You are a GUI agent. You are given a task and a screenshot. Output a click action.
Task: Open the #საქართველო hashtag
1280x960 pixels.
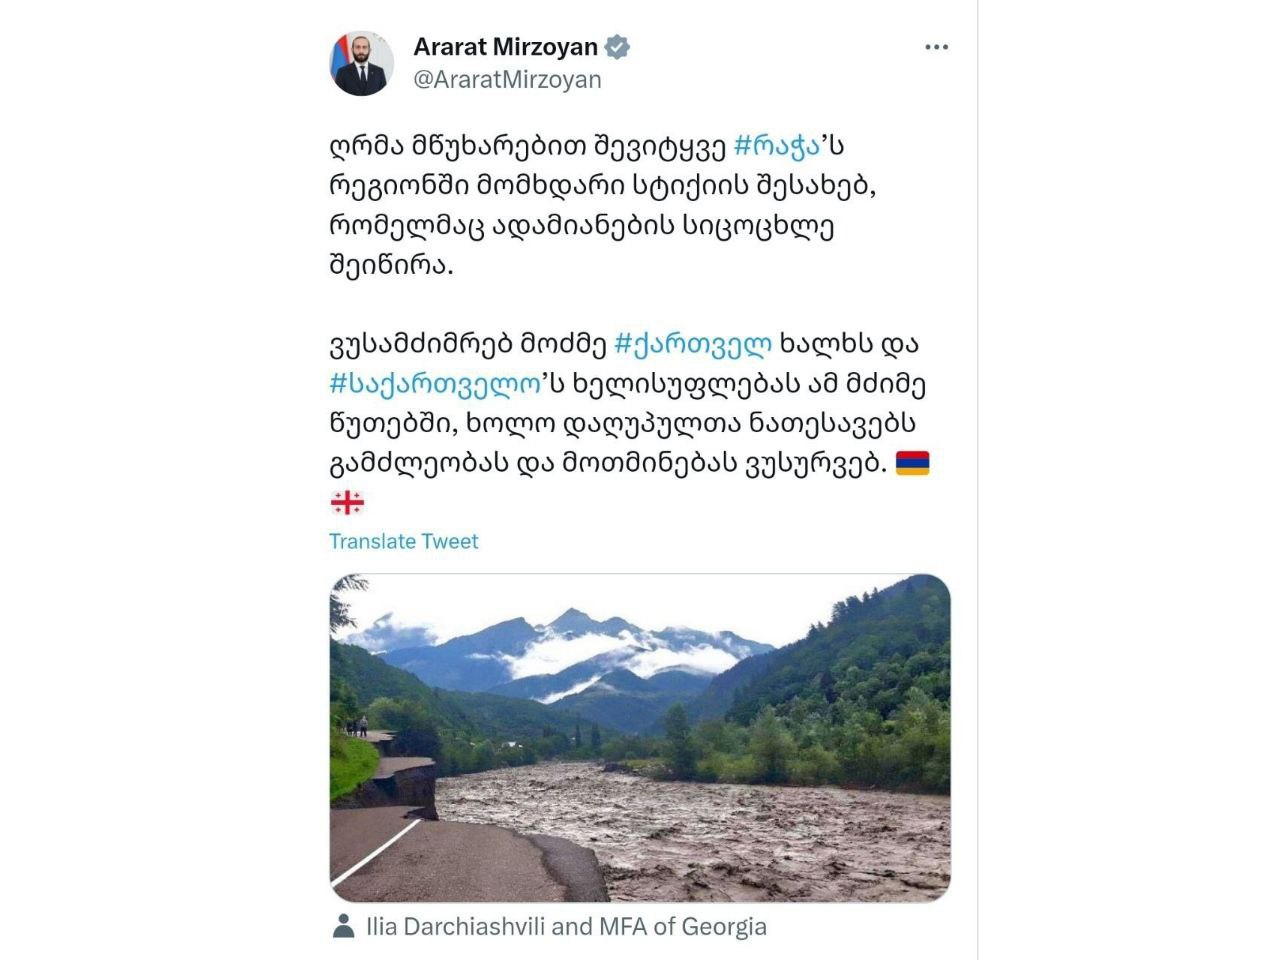click(x=434, y=384)
